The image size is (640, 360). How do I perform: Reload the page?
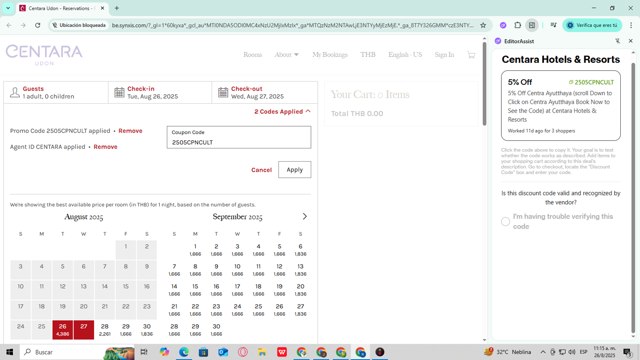38,25
